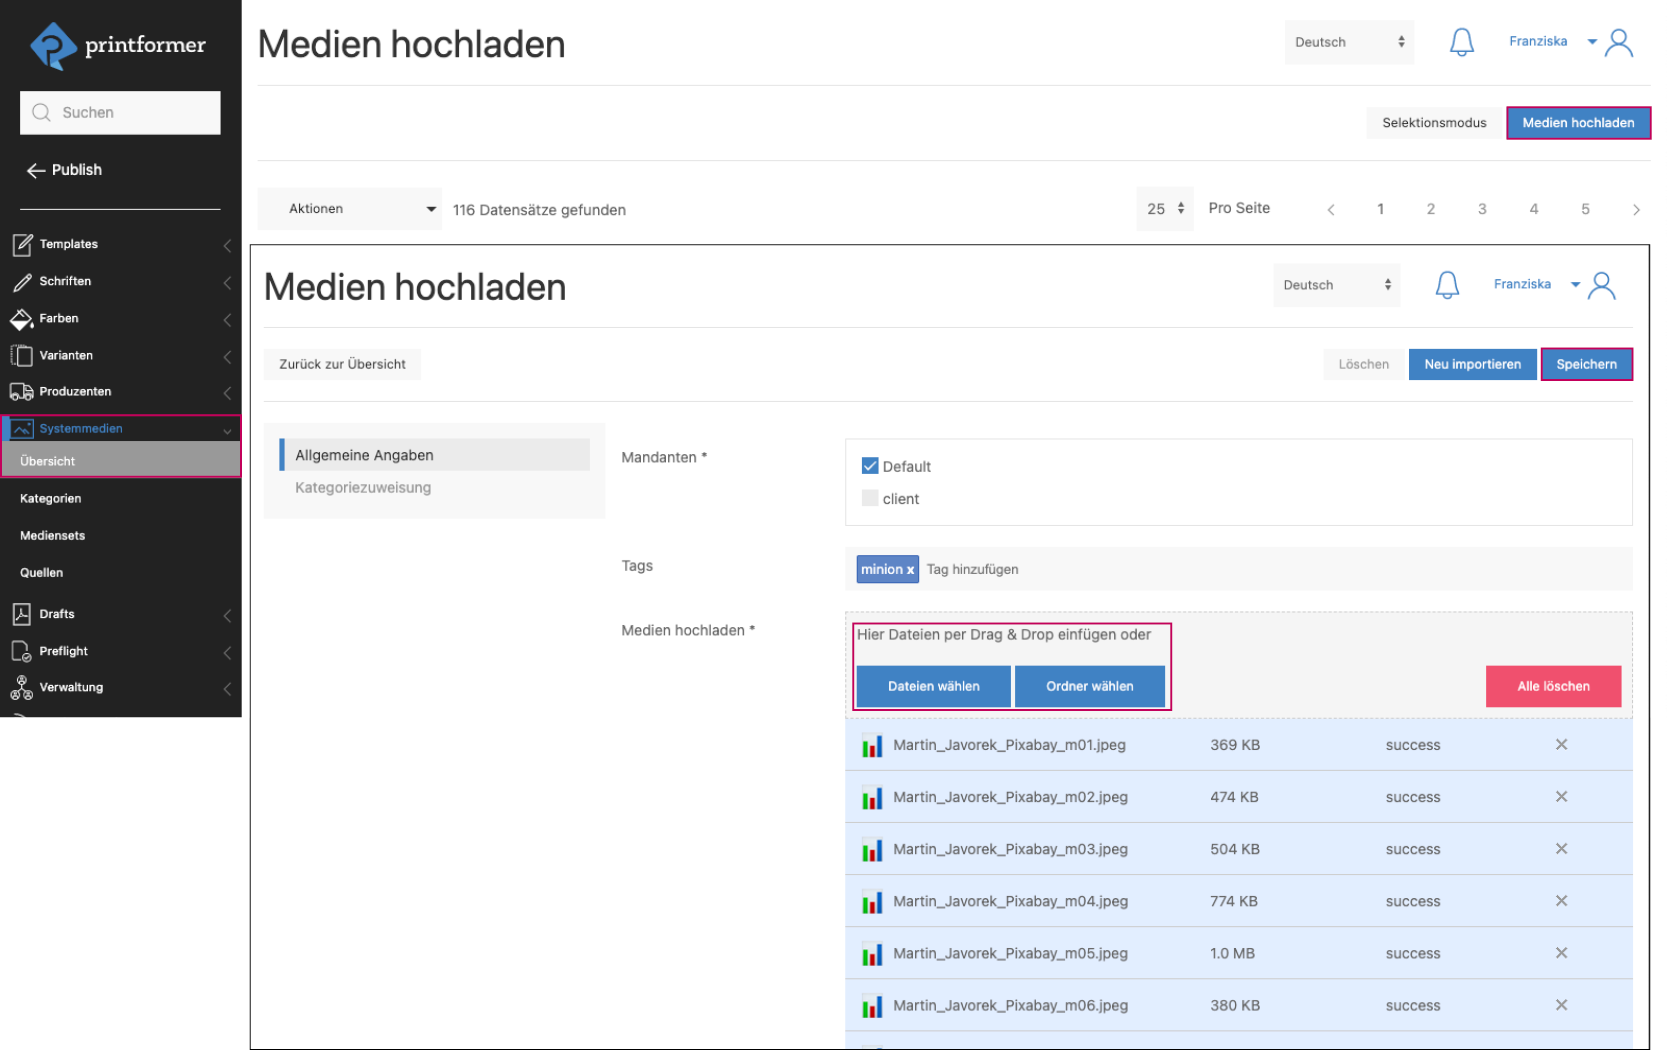Uncheck the Default Mandanten checkbox
1667x1063 pixels.
pos(870,466)
